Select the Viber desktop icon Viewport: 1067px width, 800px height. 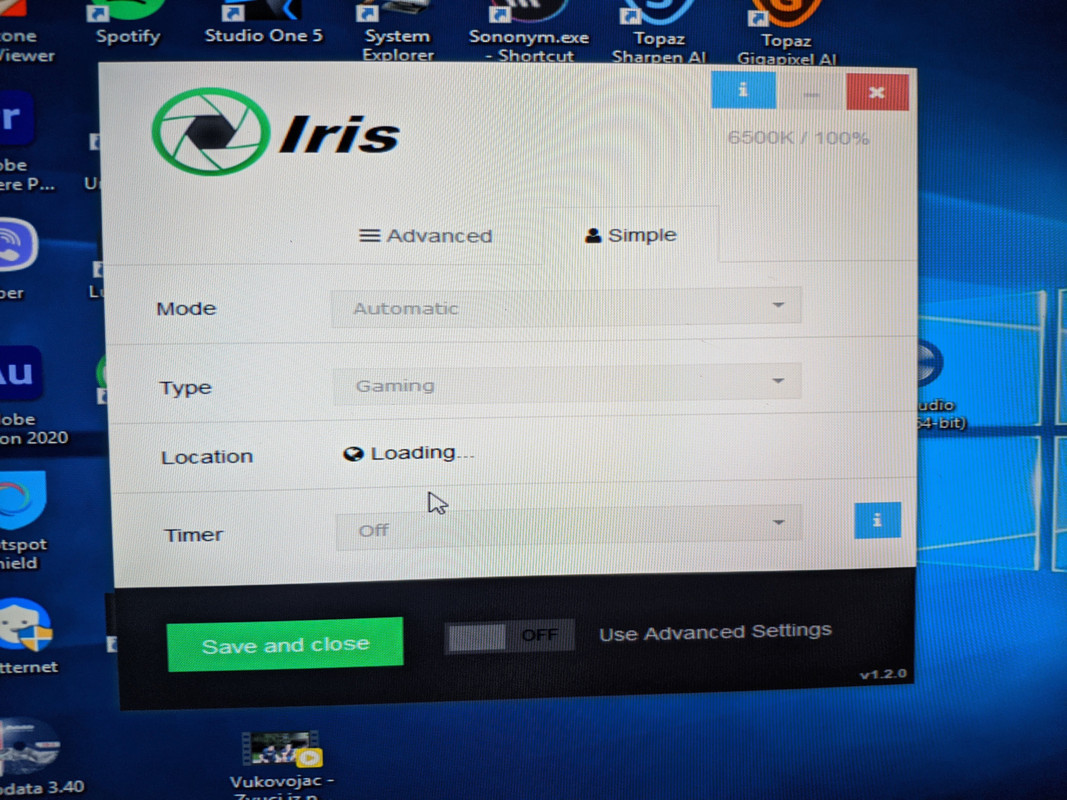pyautogui.click(x=18, y=260)
